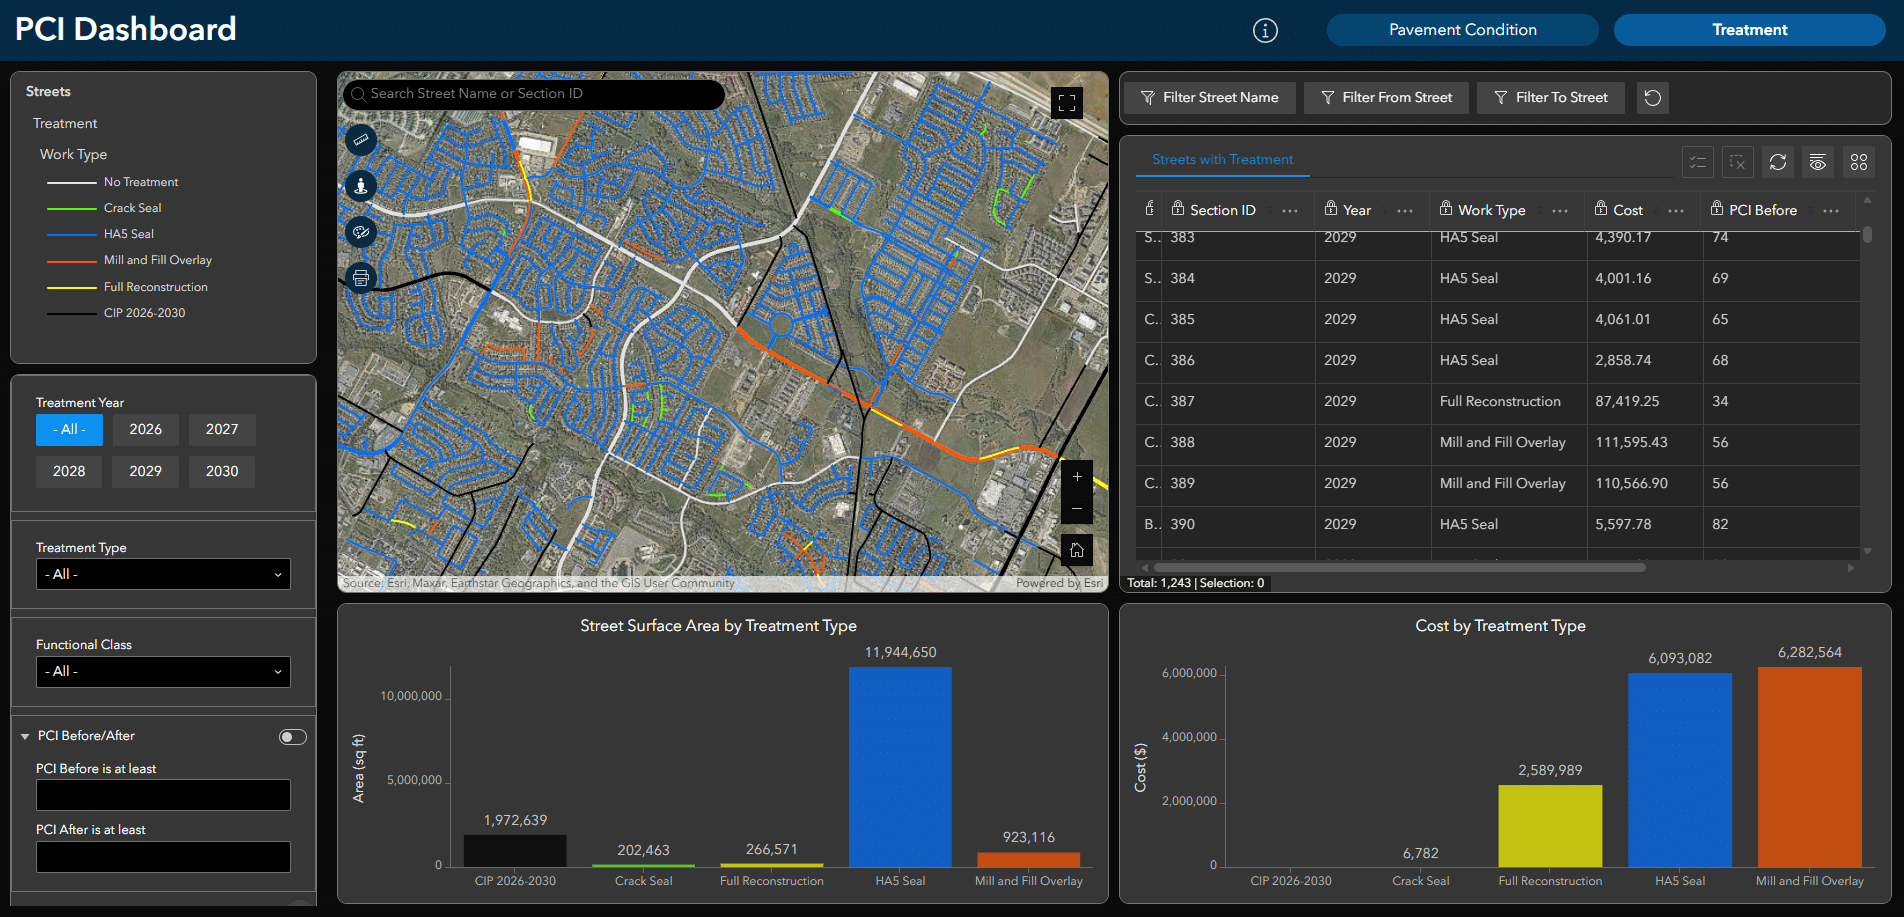
Task: Click the Filter Street Name button
Action: [1209, 97]
